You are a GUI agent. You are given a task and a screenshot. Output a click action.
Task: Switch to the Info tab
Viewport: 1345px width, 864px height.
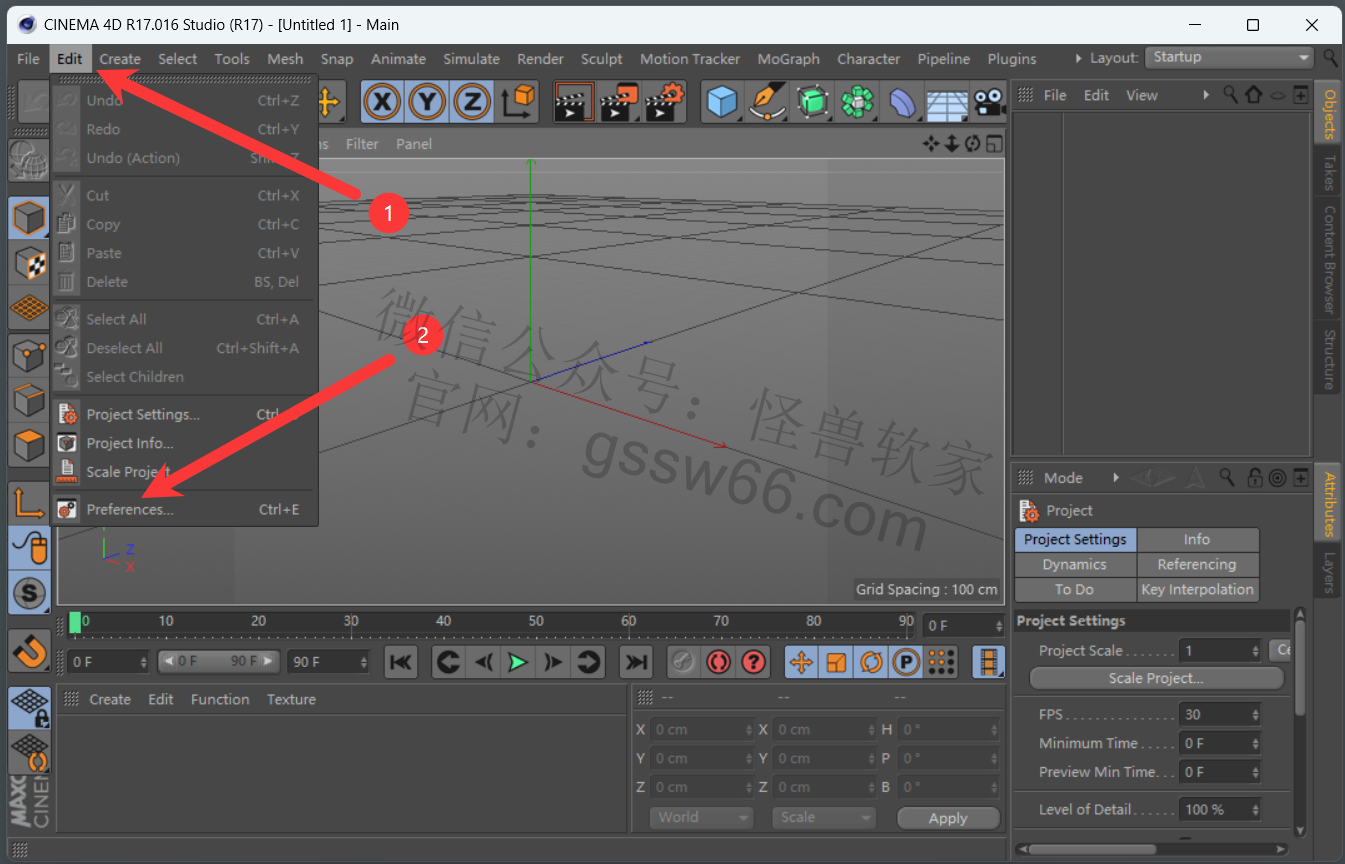[1197, 539]
